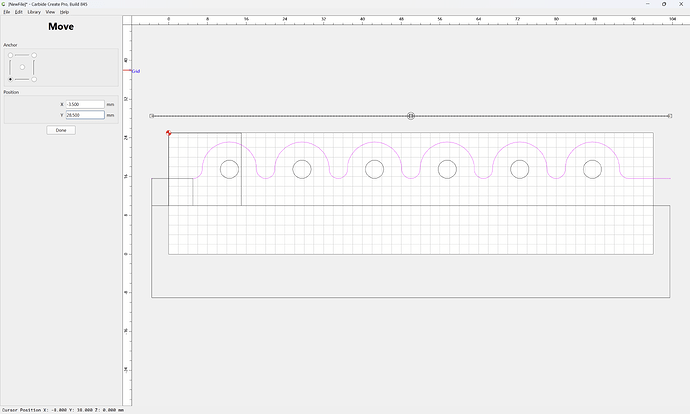Screen dimensions: 690x414
Task: Click the Carbide Create app icon in title bar
Action: pos(4,4)
